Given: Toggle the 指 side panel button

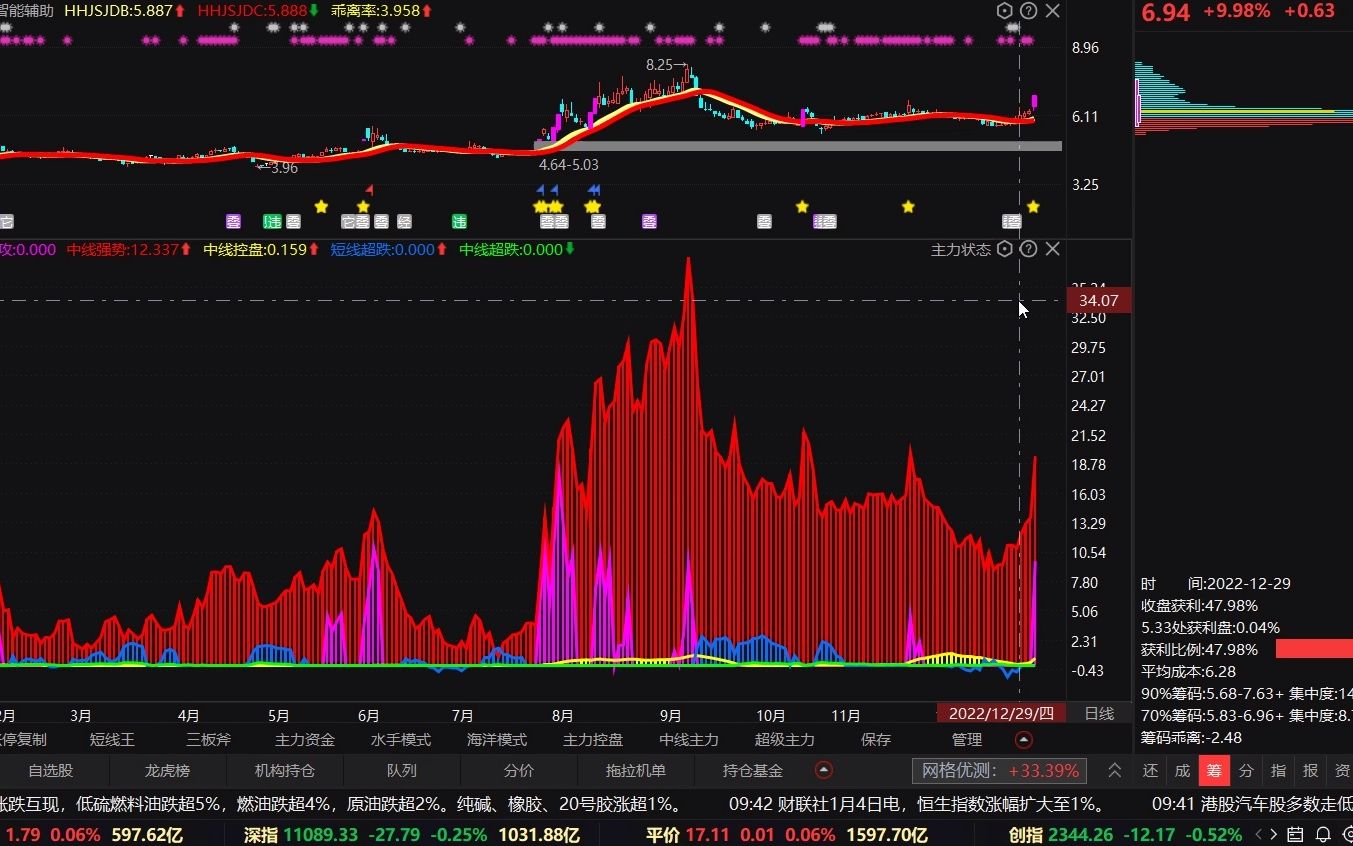Looking at the screenshot, I should click(x=1278, y=771).
